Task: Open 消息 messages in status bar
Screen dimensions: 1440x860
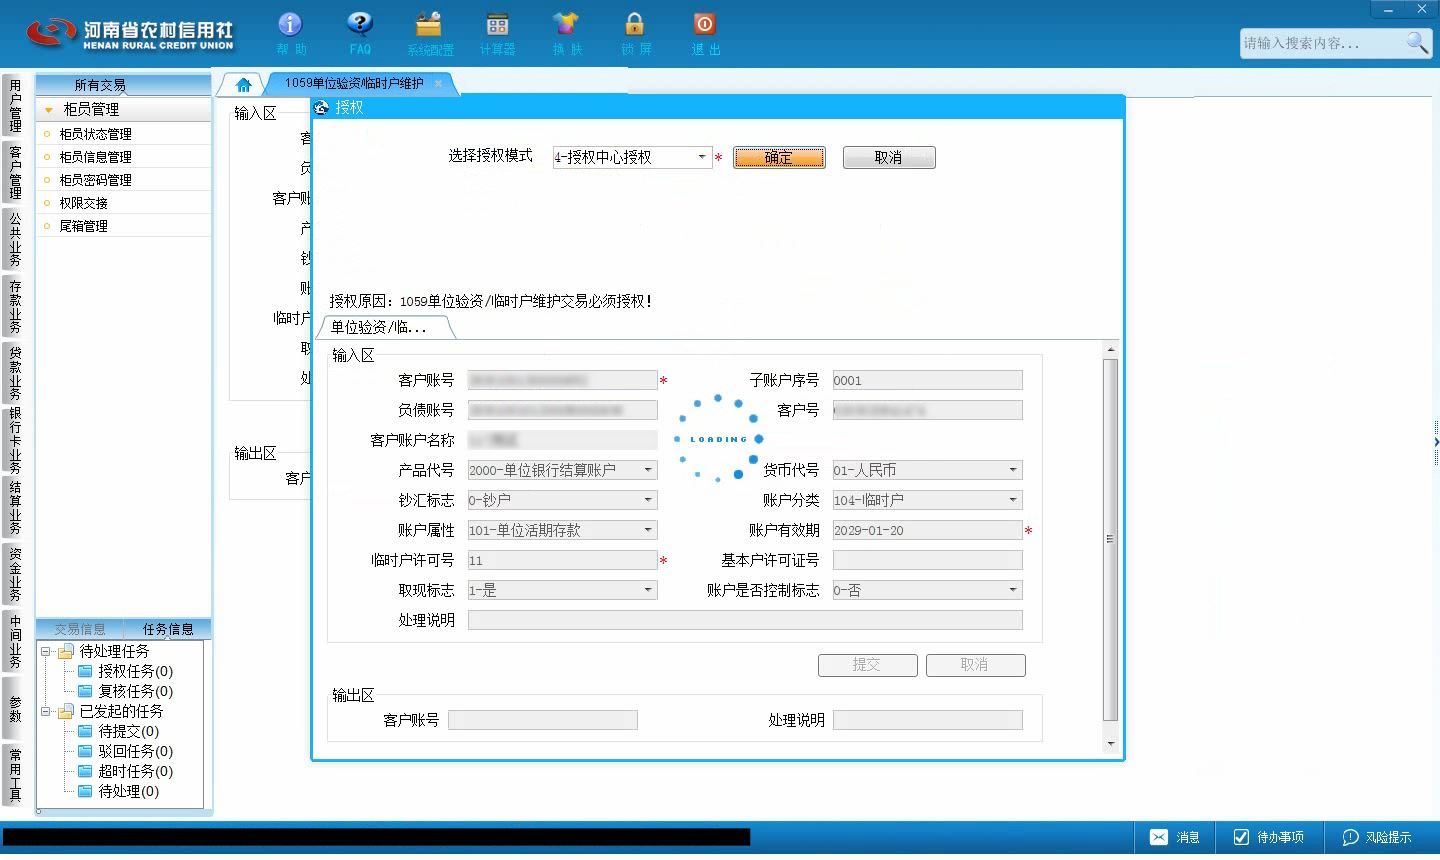Action: tap(1175, 838)
